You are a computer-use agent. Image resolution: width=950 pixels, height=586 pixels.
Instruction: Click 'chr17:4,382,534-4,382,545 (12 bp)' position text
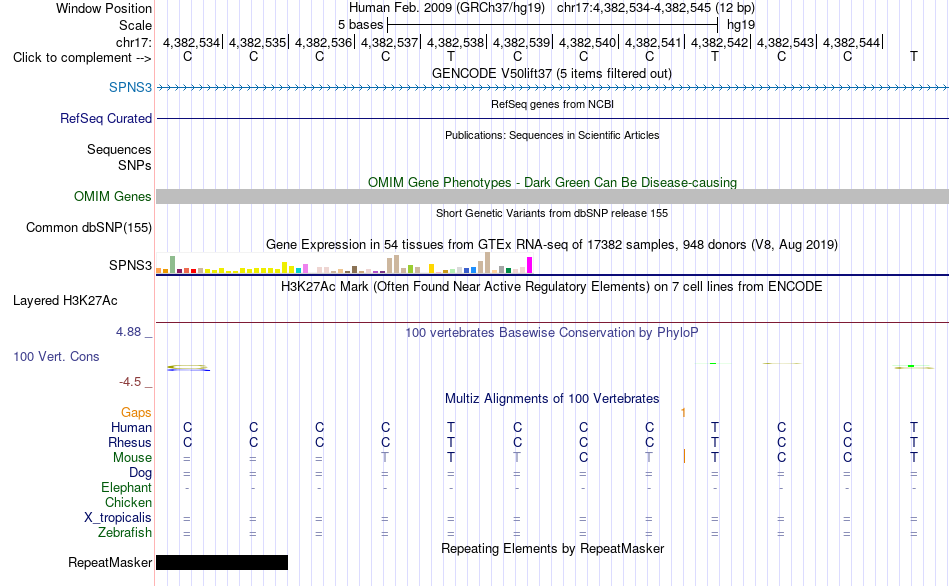click(656, 8)
